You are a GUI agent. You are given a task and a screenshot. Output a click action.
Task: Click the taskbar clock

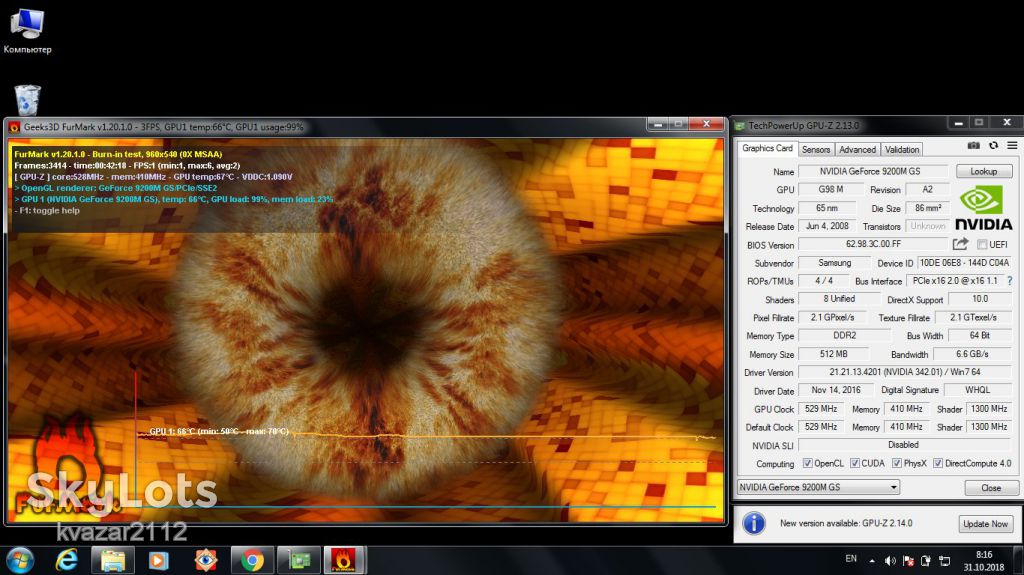(984, 561)
